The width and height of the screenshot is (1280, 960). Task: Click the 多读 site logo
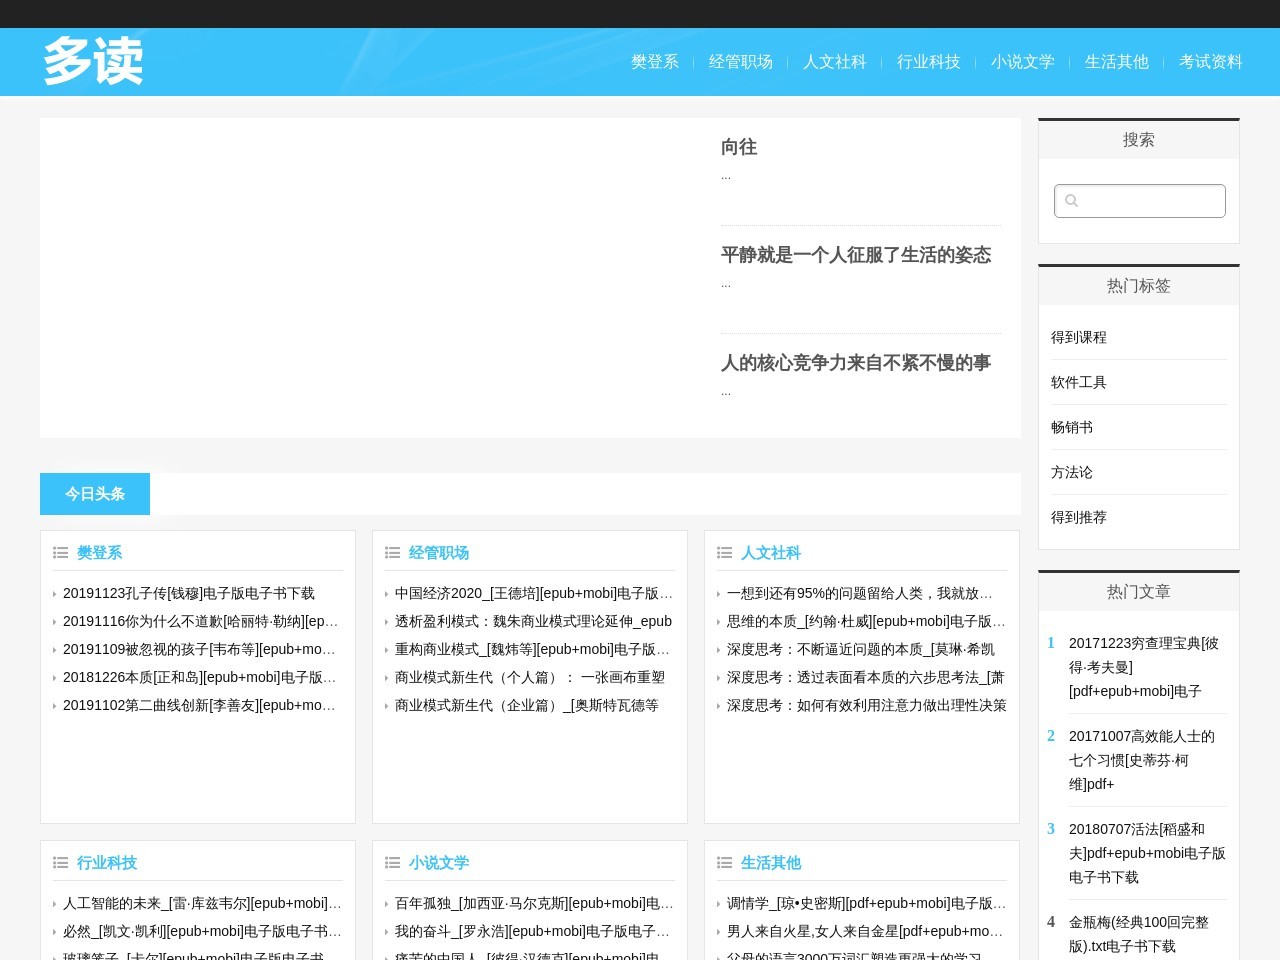pos(93,62)
